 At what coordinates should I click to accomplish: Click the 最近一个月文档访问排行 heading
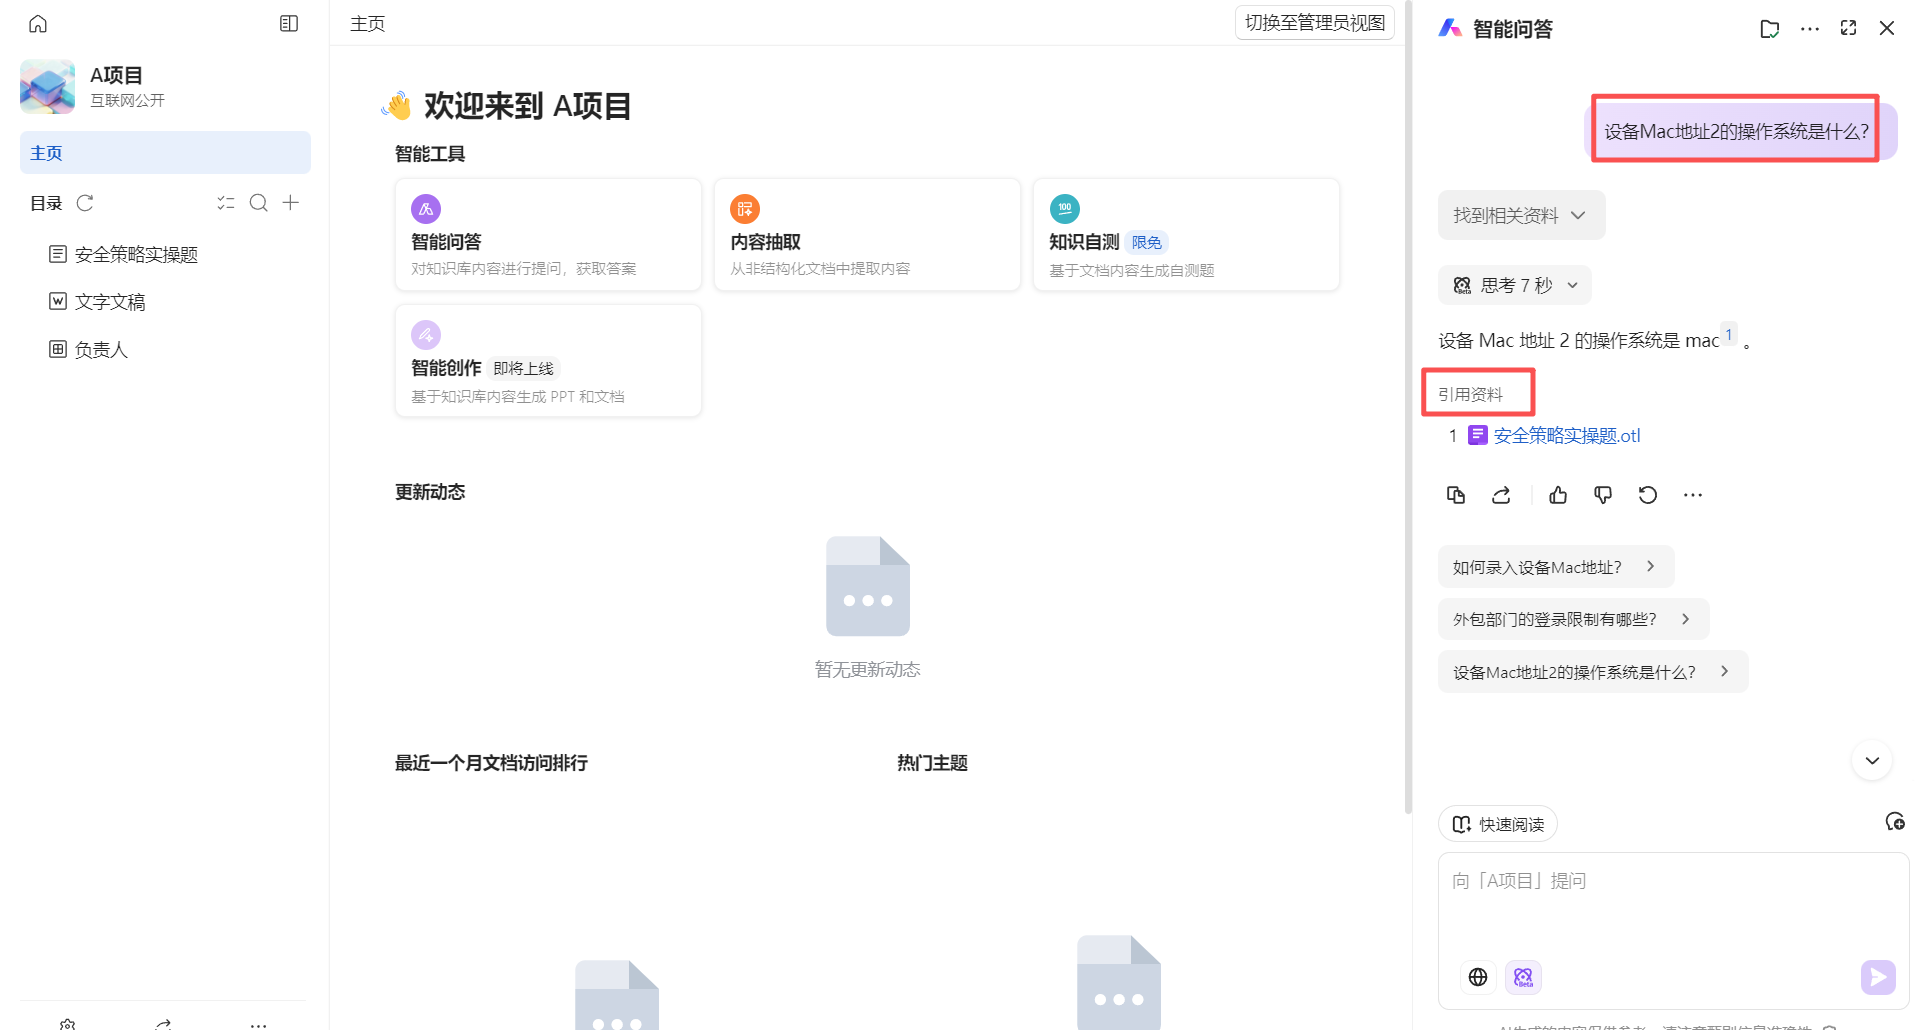point(491,763)
